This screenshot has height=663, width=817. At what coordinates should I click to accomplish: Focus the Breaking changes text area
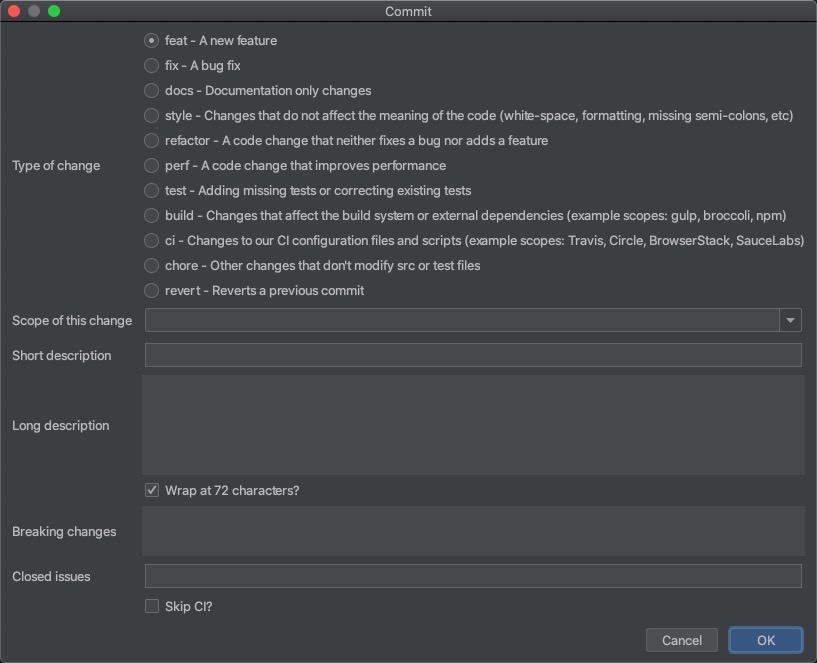click(x=473, y=531)
